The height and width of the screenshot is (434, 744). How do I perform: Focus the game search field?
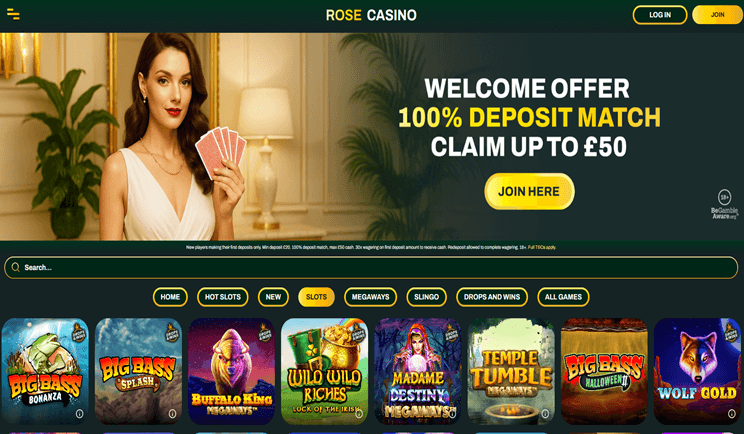[371, 268]
